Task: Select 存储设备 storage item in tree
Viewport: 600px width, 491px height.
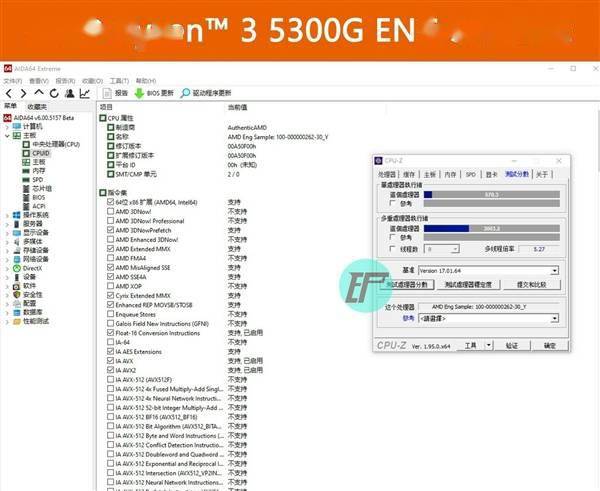Action: pyautogui.click(x=36, y=250)
